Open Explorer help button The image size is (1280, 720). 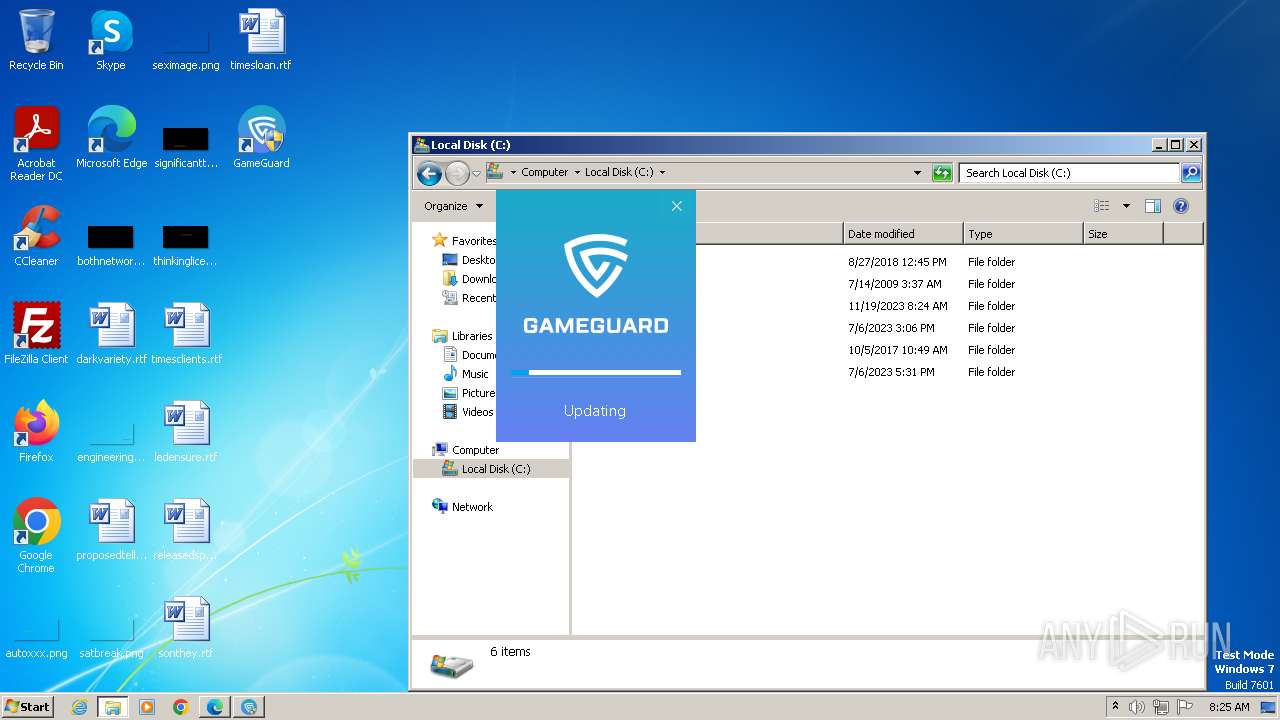tap(1181, 206)
